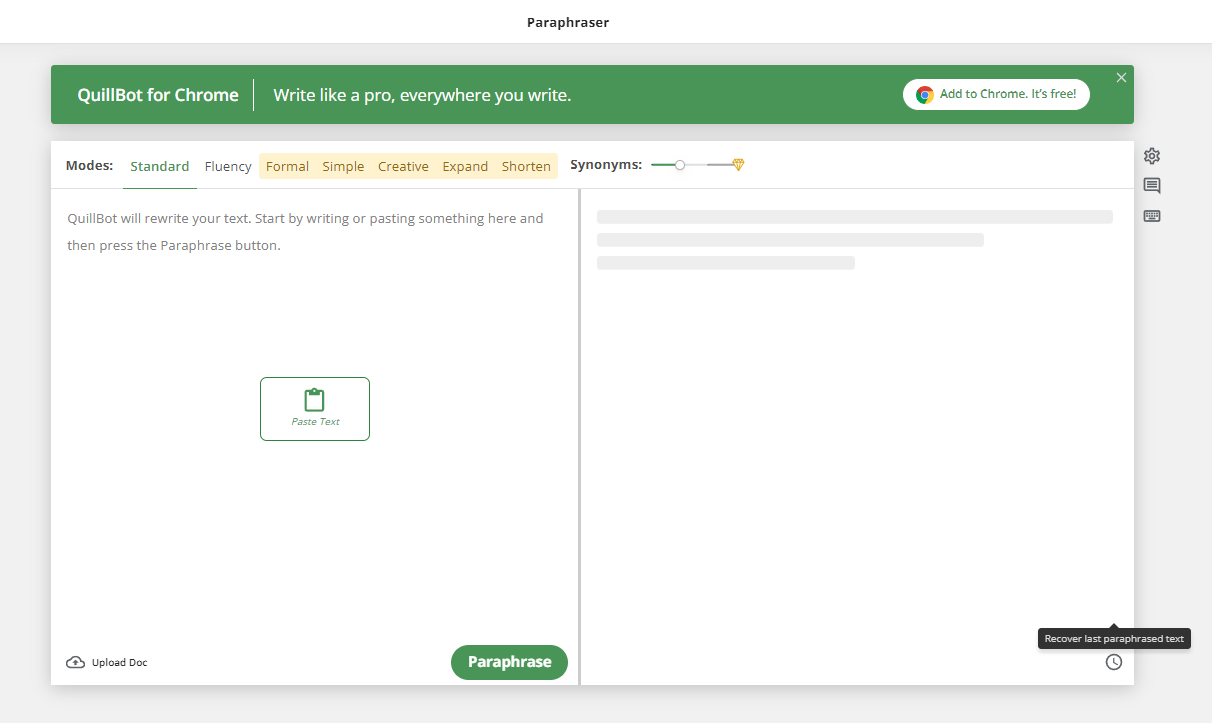Open the keyboard hotkeys icon
This screenshot has width=1212, height=723.
point(1152,216)
